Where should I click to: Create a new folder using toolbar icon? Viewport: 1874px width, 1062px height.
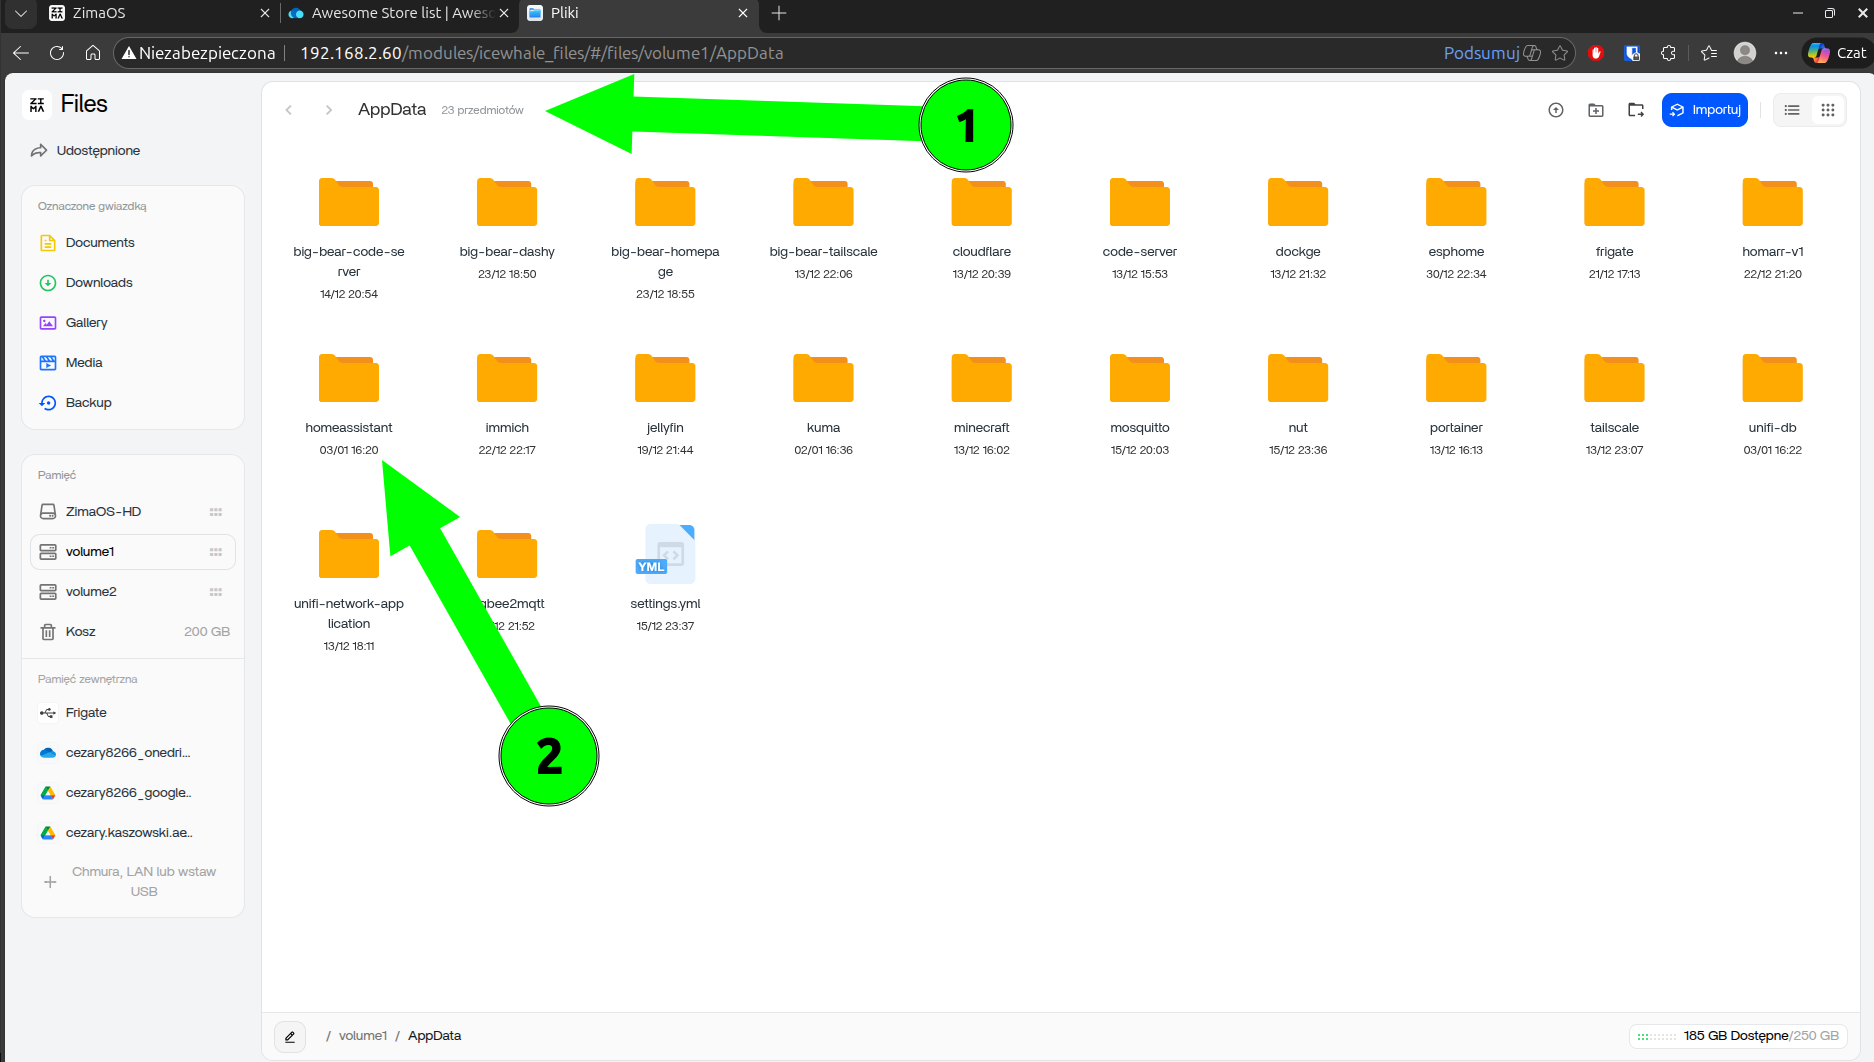pos(1595,110)
